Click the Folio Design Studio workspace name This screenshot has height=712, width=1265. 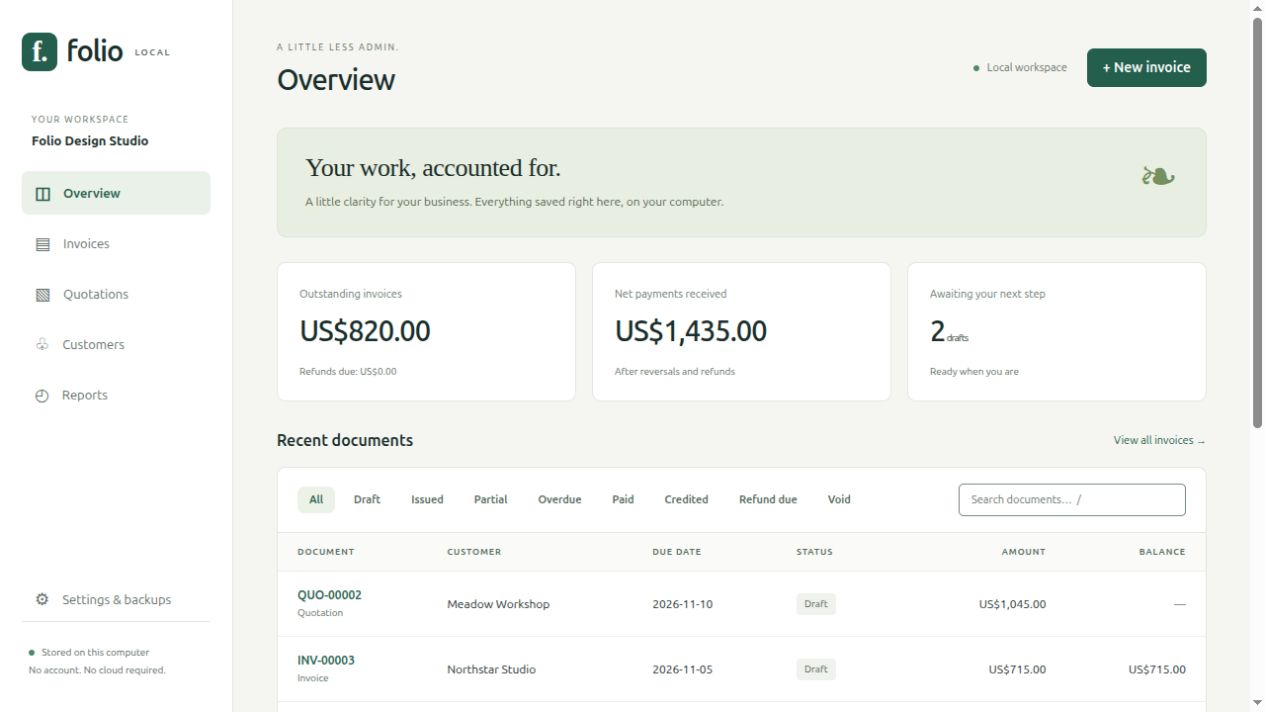[x=90, y=141]
